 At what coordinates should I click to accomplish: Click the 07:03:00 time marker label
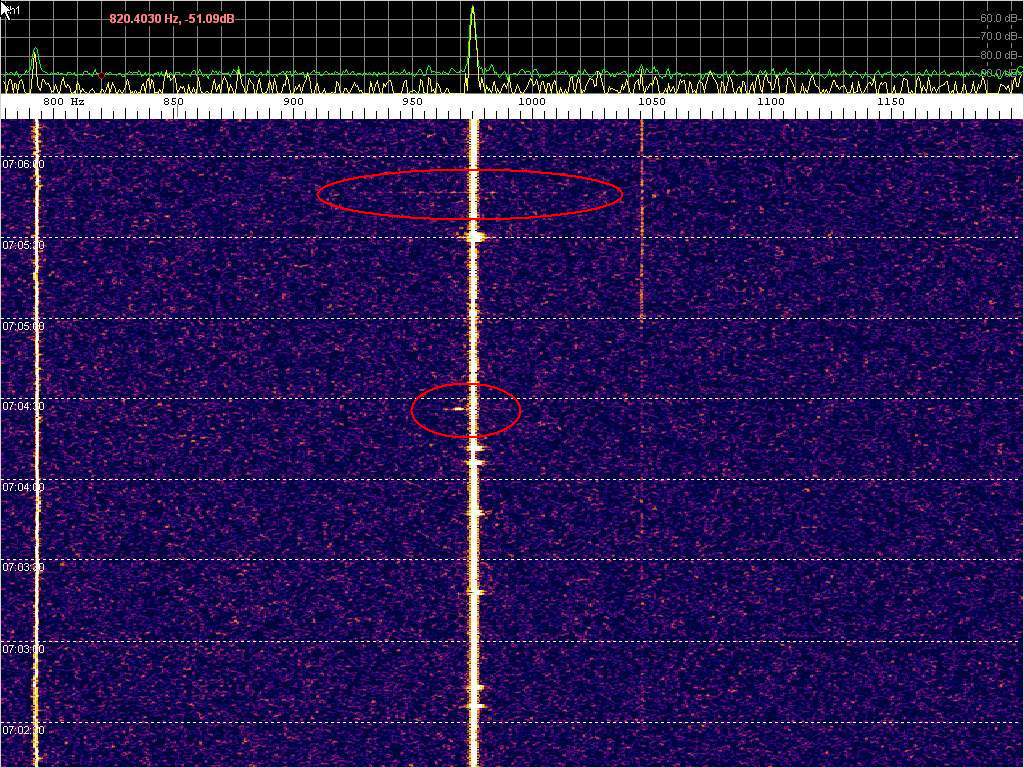point(22,649)
